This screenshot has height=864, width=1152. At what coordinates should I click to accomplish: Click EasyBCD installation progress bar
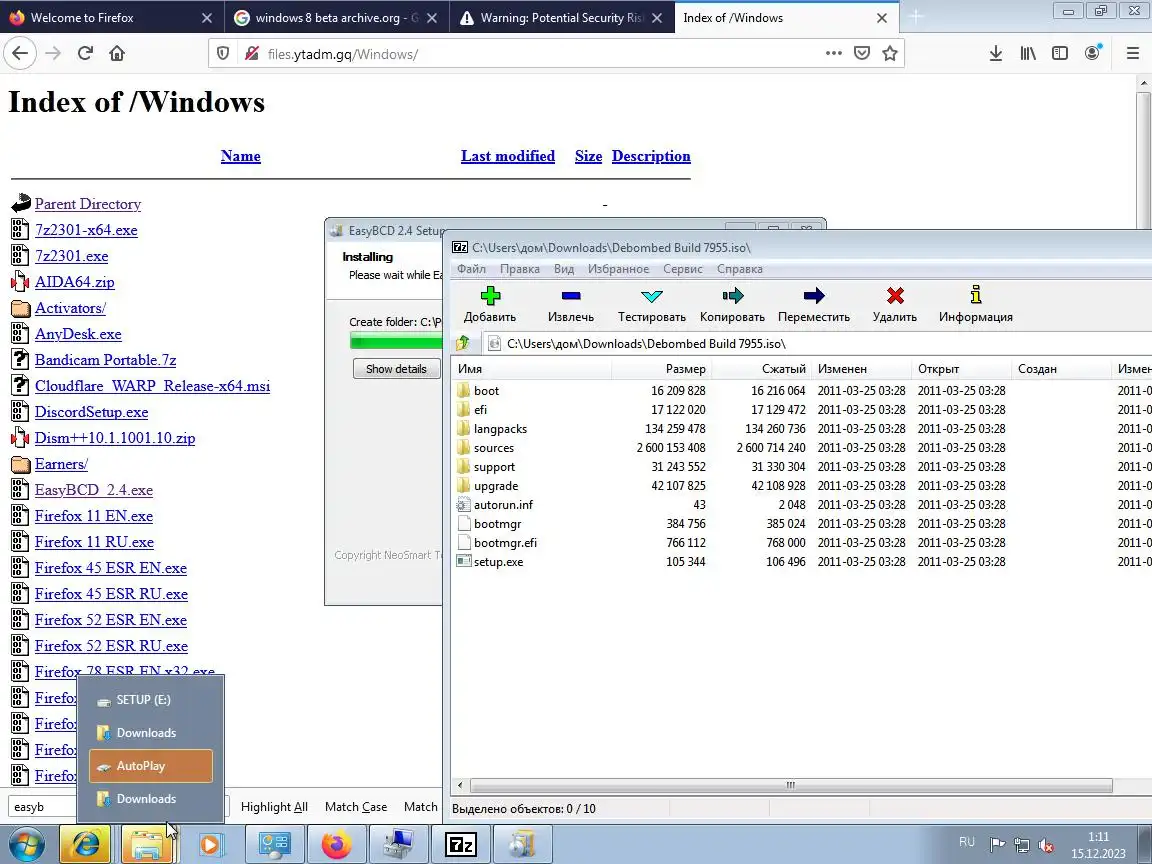(x=396, y=340)
